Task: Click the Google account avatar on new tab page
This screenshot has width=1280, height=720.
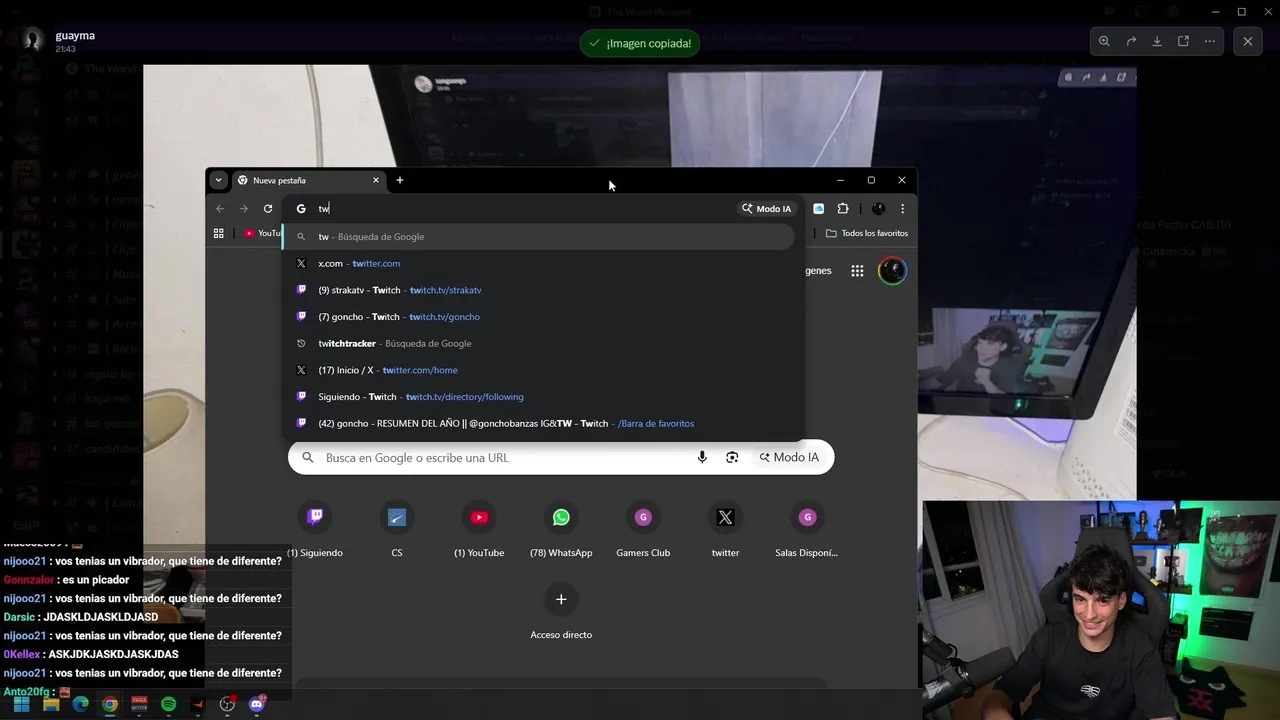Action: pos(892,271)
